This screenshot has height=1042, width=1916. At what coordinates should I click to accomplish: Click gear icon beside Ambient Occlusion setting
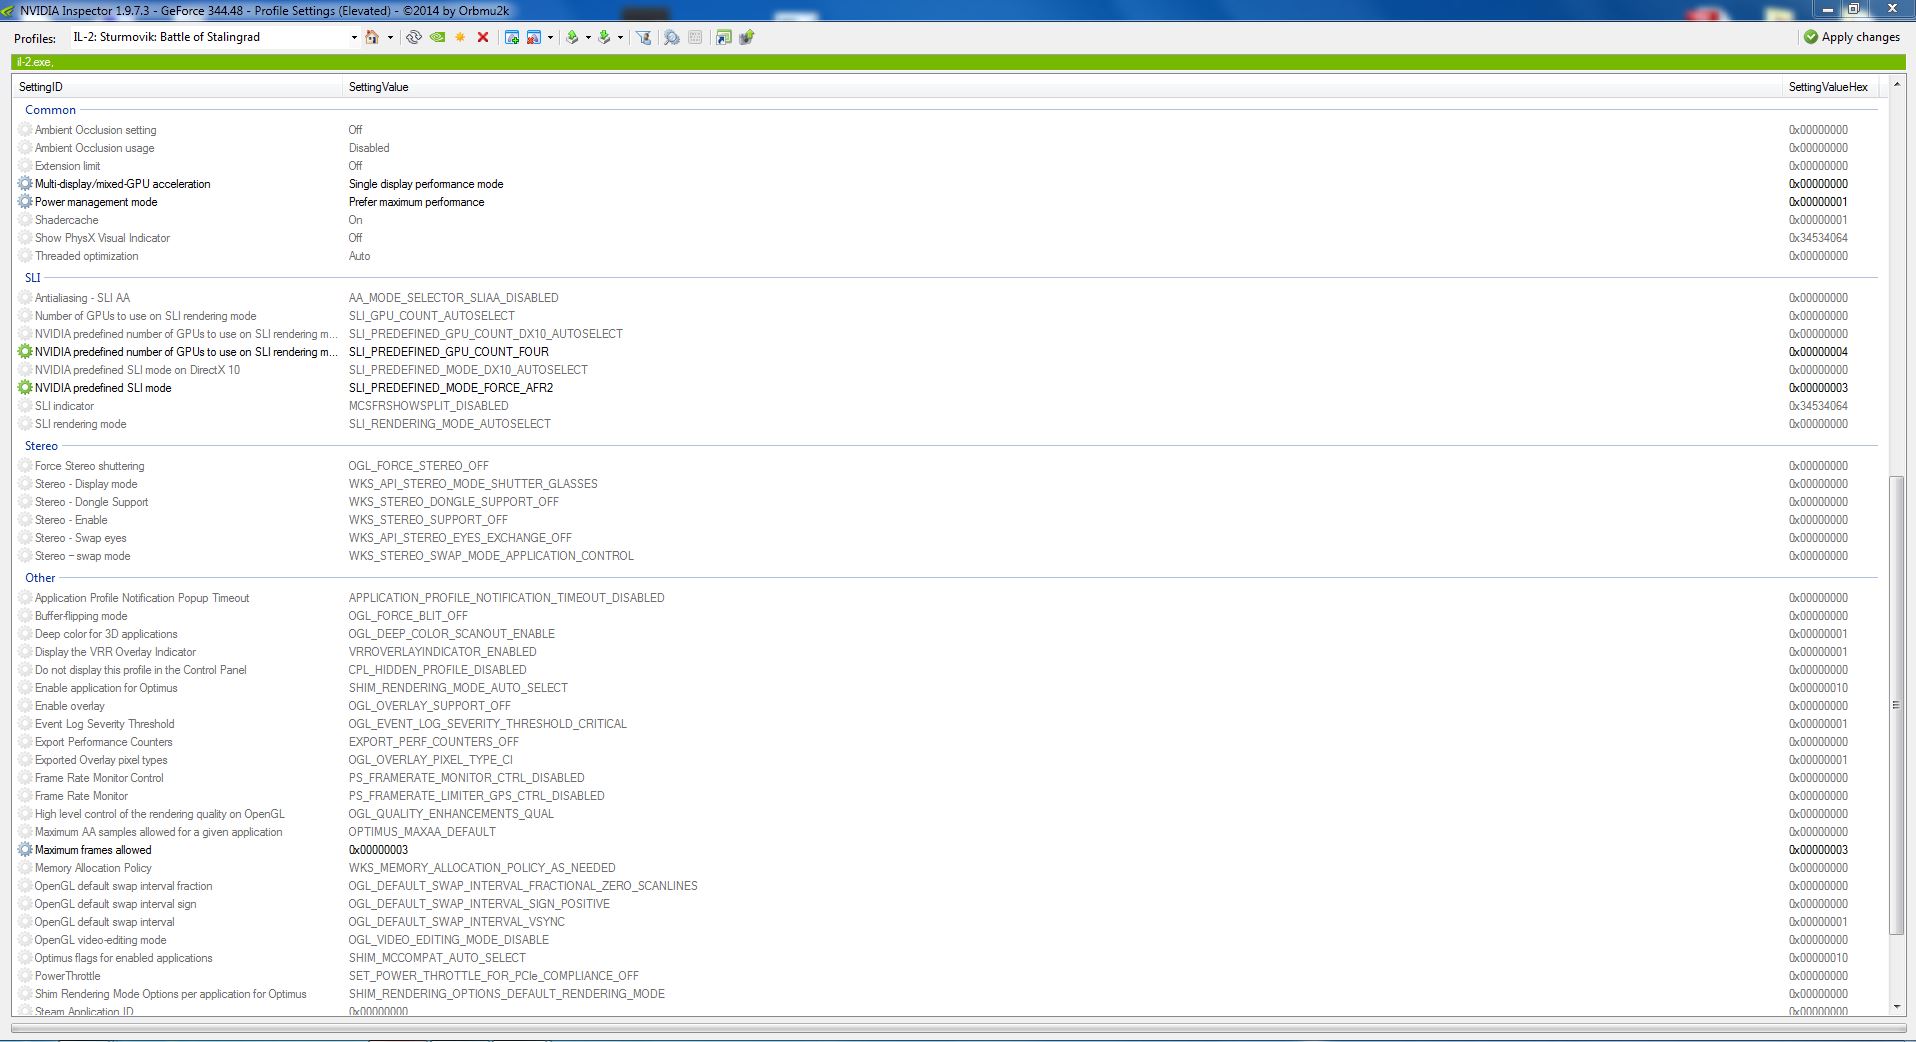pyautogui.click(x=25, y=130)
